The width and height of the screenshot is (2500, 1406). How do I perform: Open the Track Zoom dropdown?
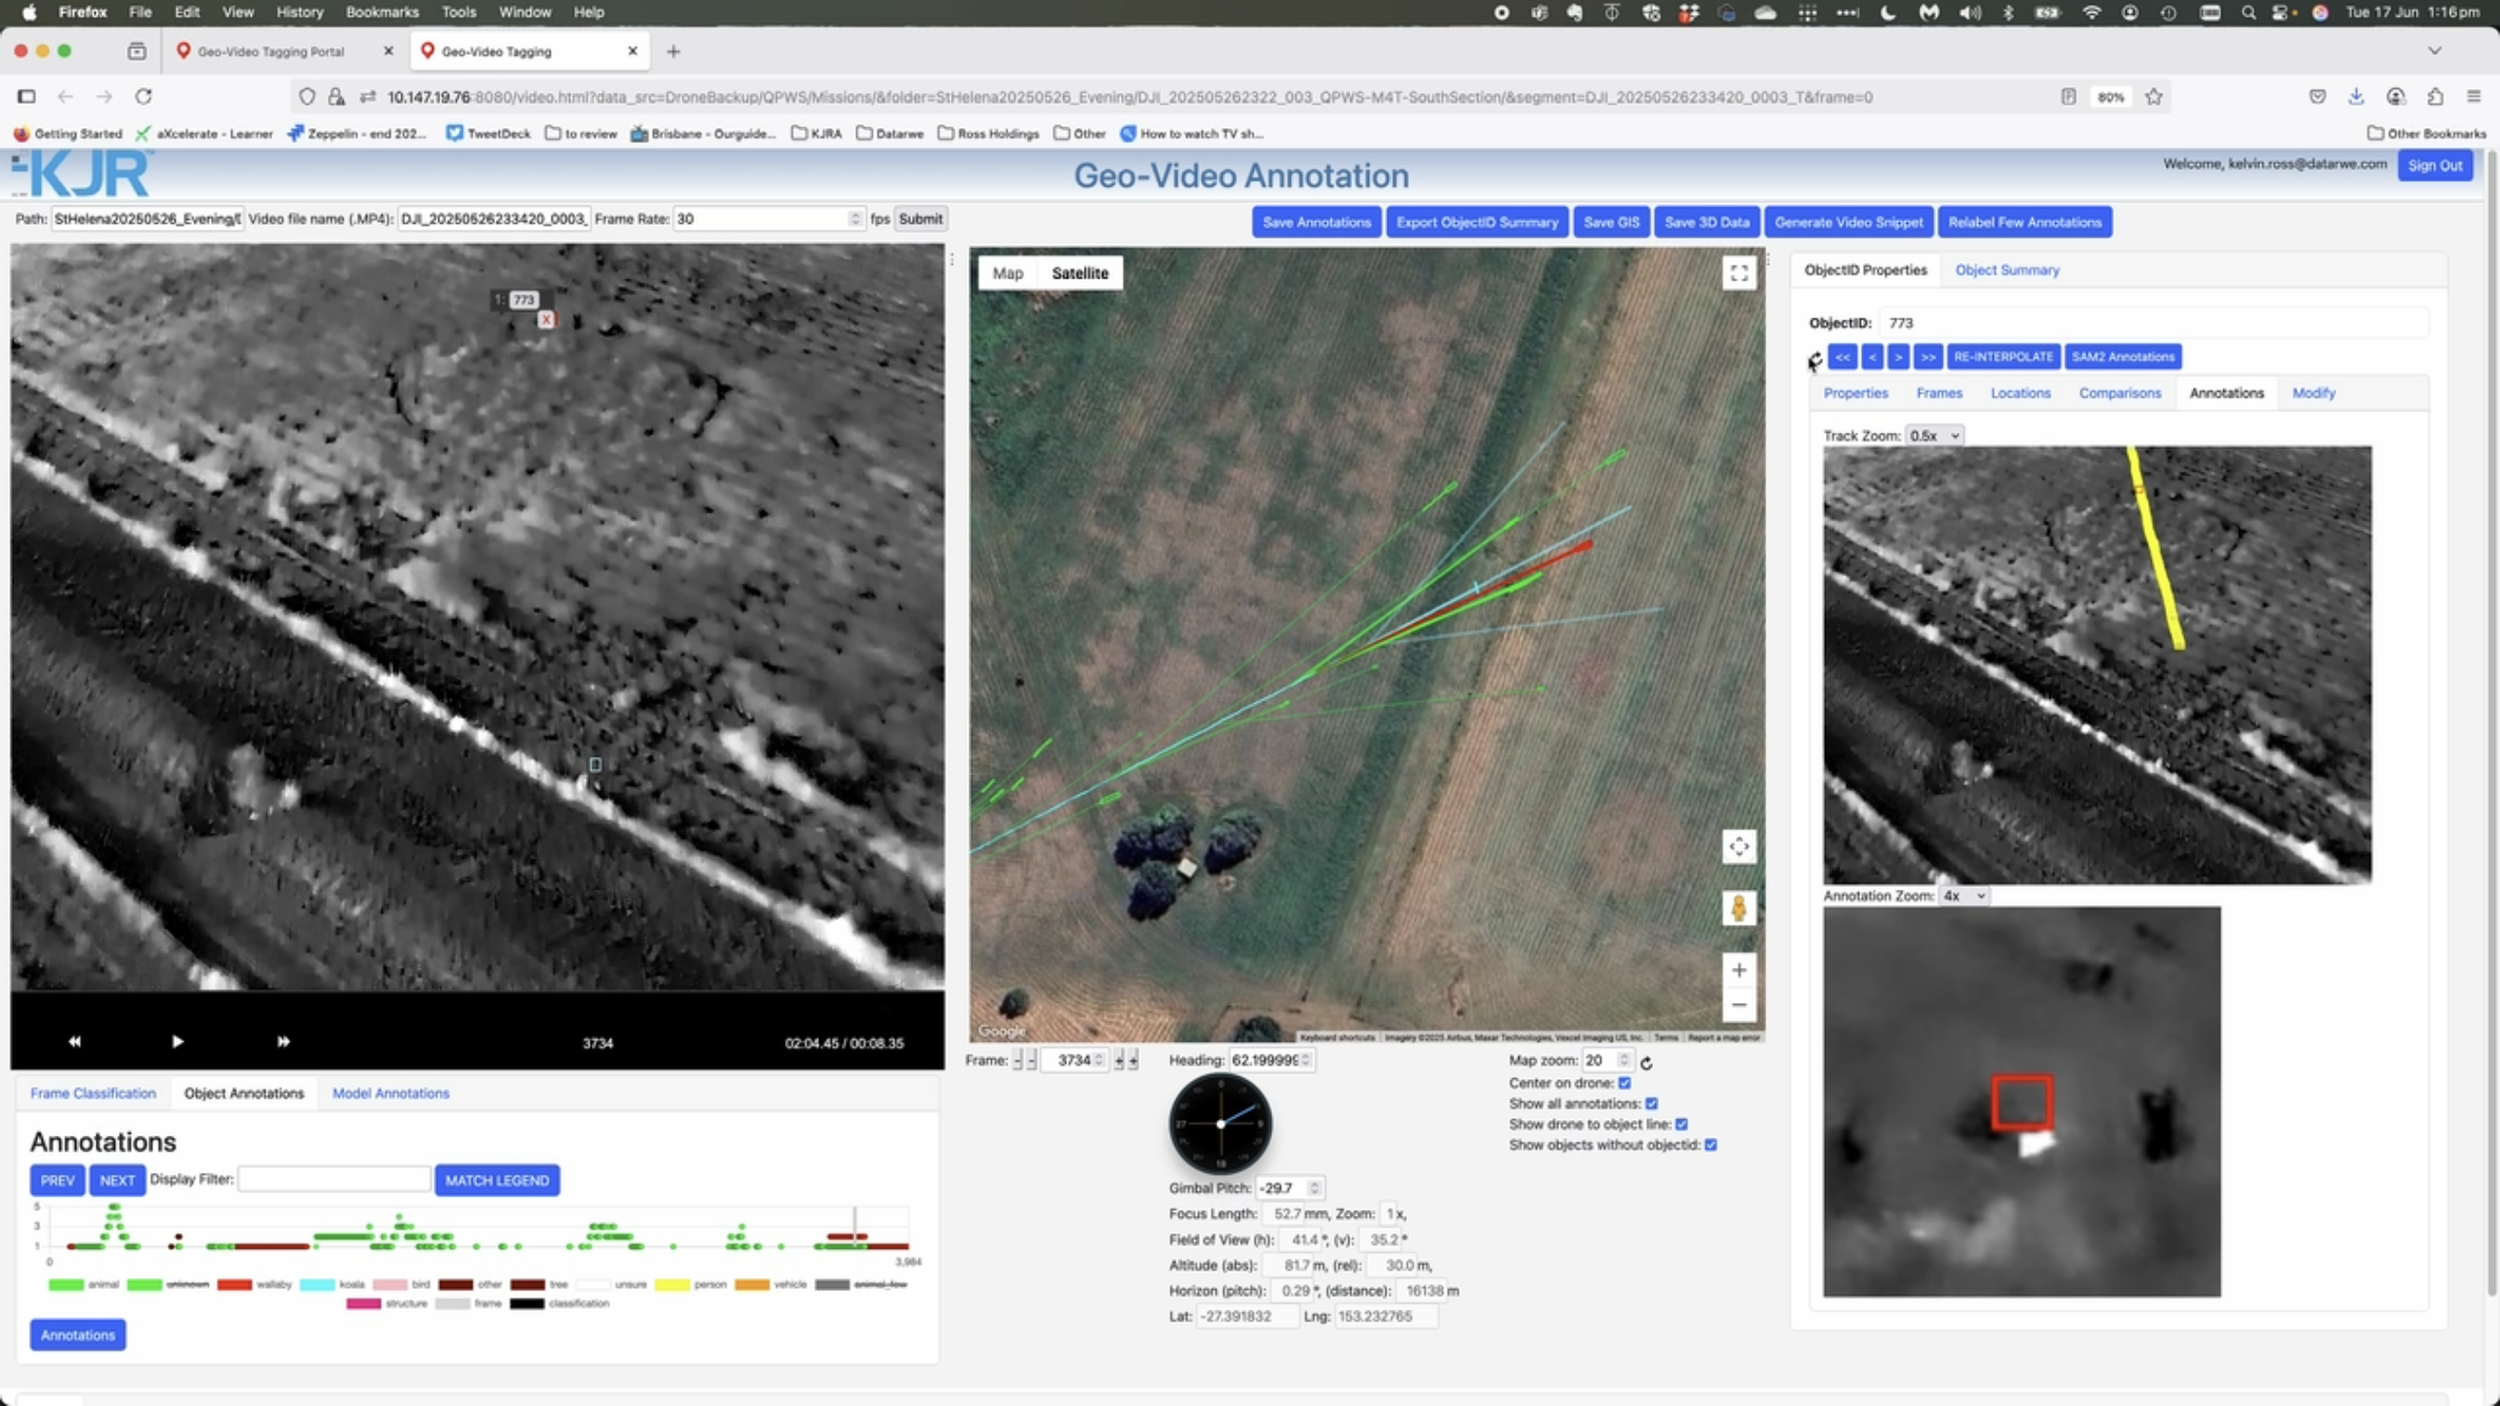click(x=1933, y=436)
